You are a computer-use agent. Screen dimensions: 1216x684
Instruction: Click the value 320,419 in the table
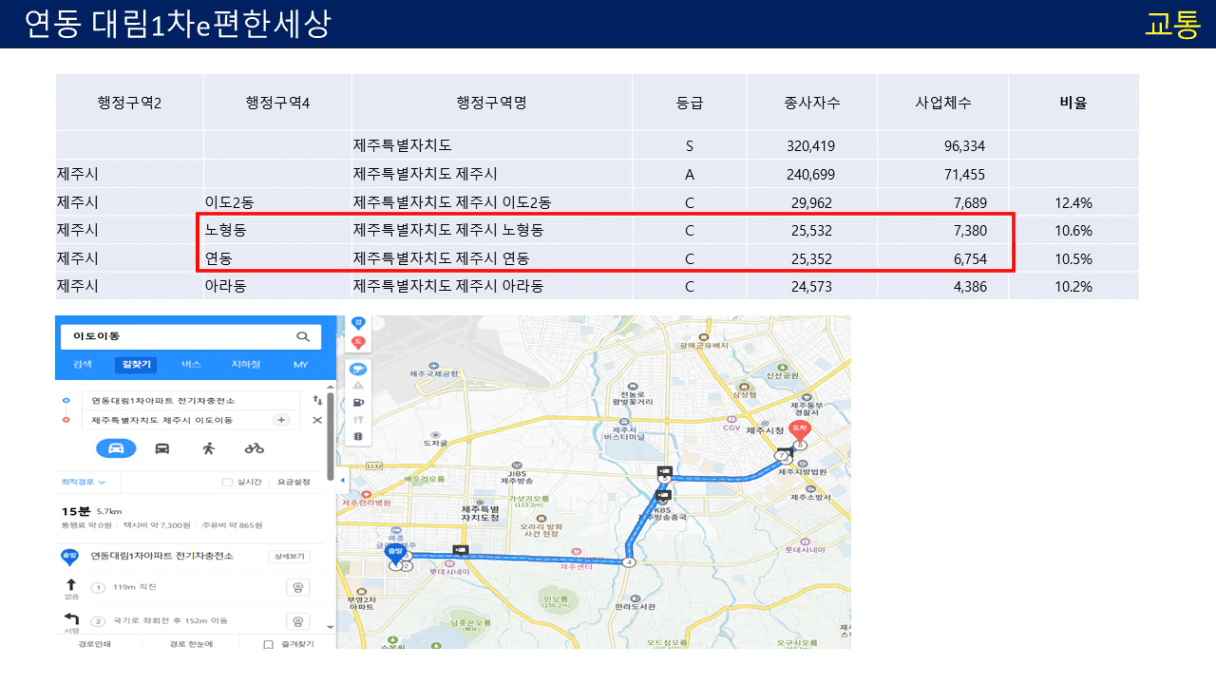[811, 146]
